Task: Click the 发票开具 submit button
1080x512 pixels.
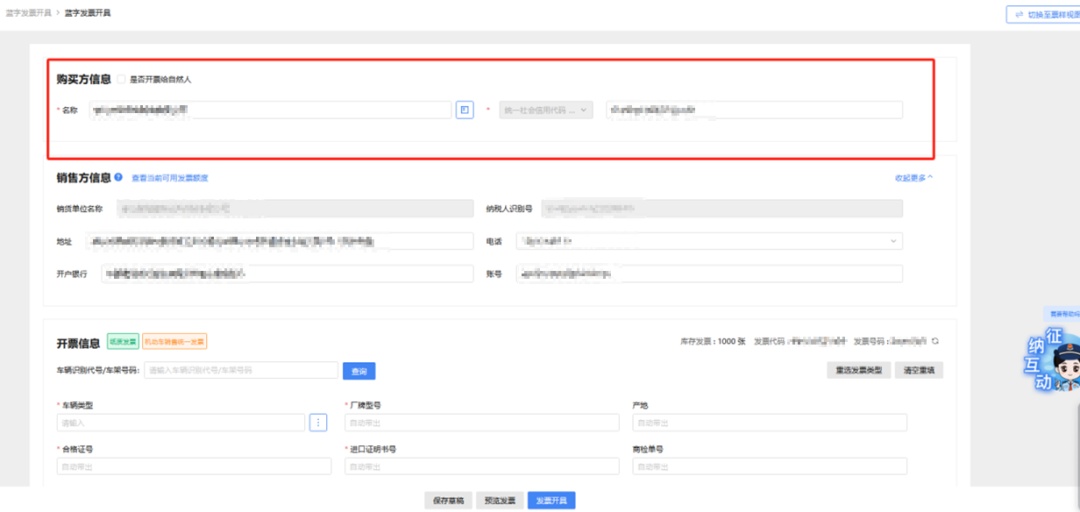Action: coord(552,500)
